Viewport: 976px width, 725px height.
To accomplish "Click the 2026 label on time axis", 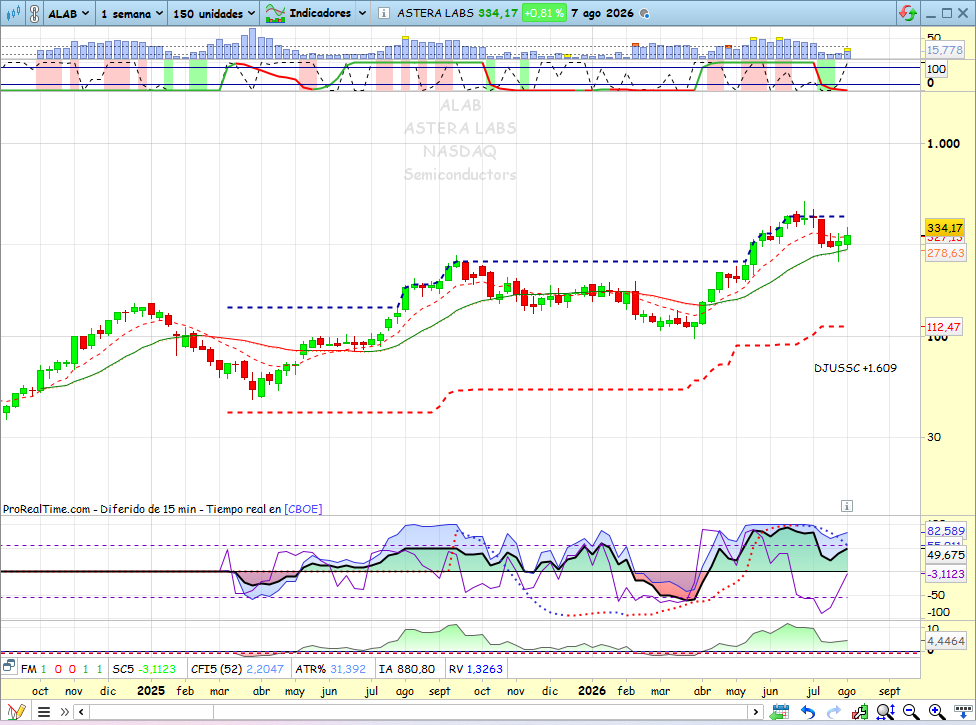I will coord(591,690).
